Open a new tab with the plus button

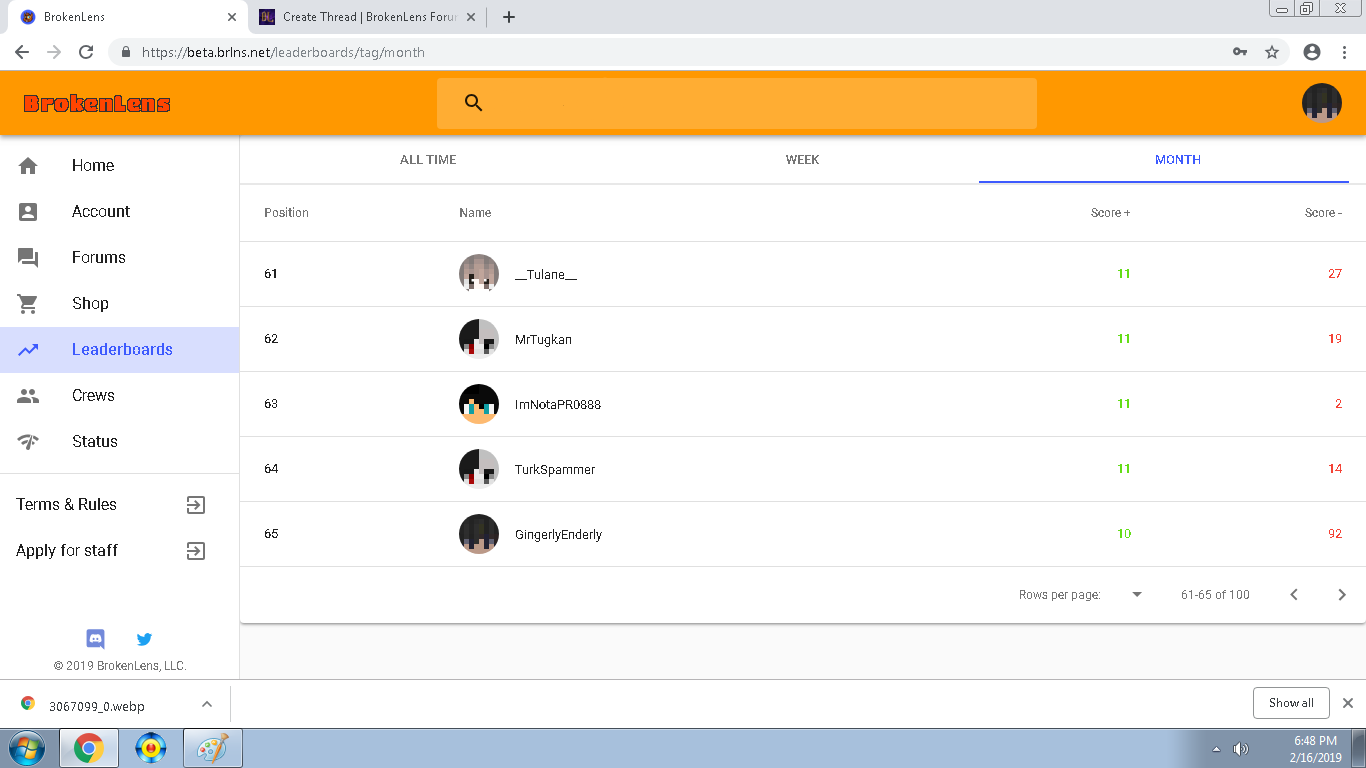[509, 17]
